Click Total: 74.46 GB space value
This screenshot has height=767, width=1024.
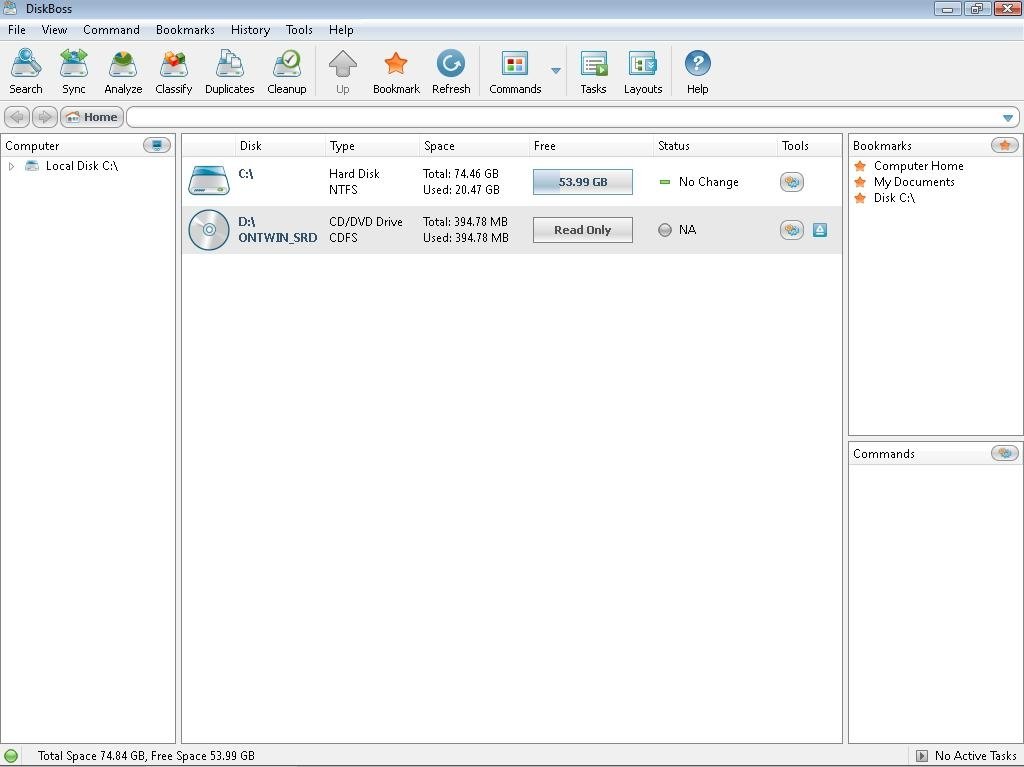[x=460, y=174]
